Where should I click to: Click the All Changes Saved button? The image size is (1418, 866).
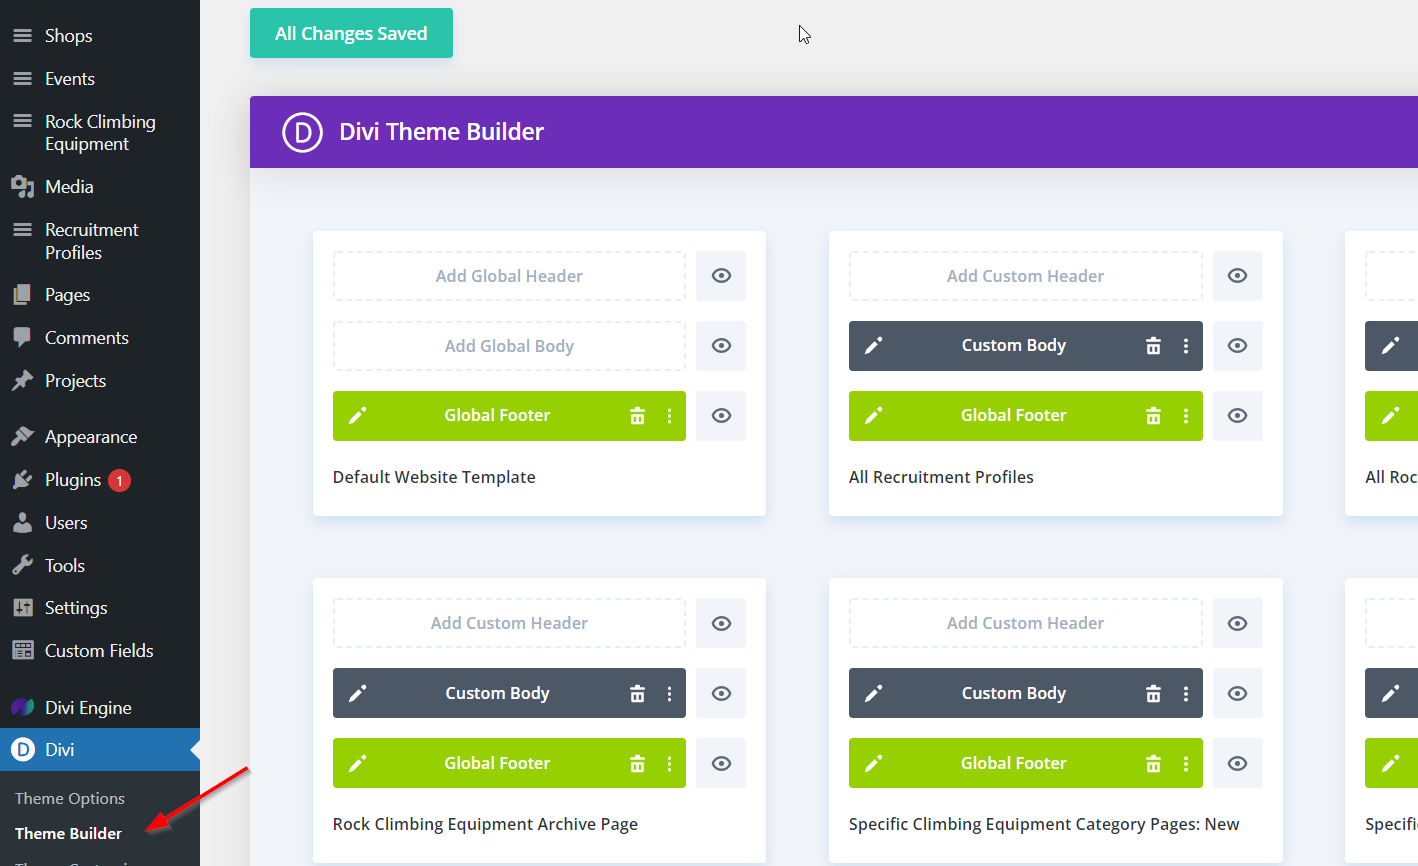click(351, 33)
